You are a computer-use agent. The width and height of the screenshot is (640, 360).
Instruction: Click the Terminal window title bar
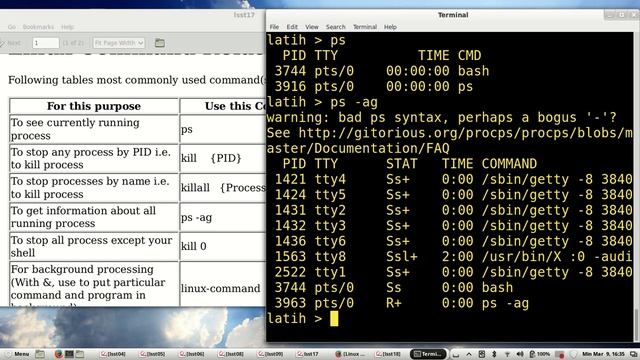point(453,15)
